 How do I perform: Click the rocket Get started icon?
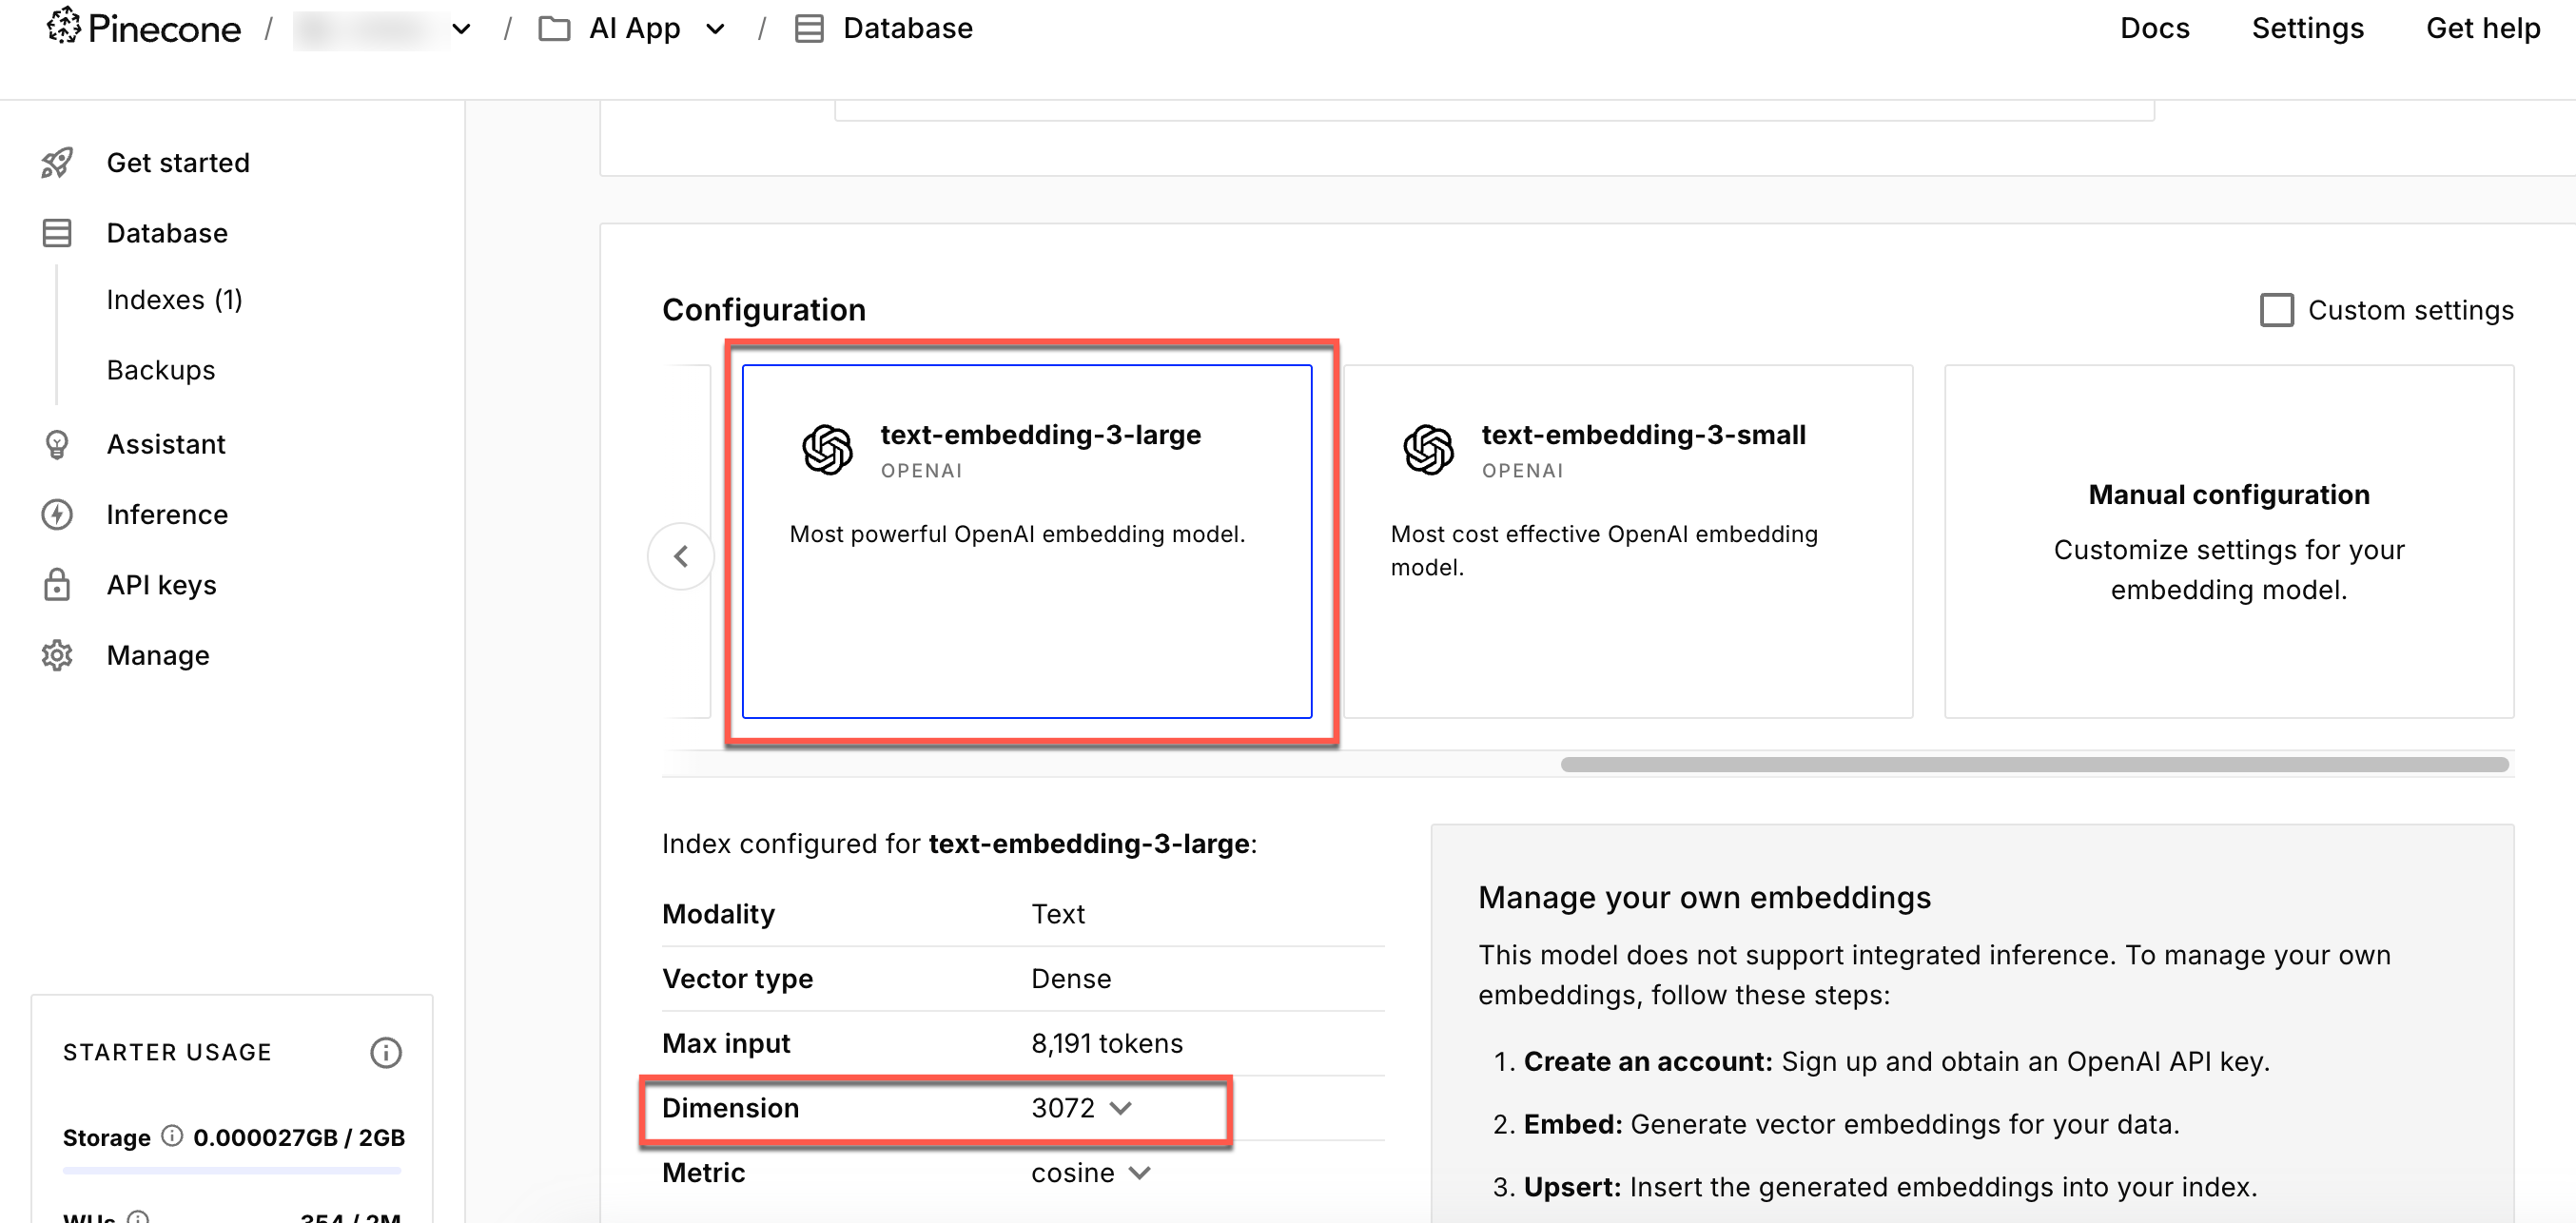tap(57, 163)
